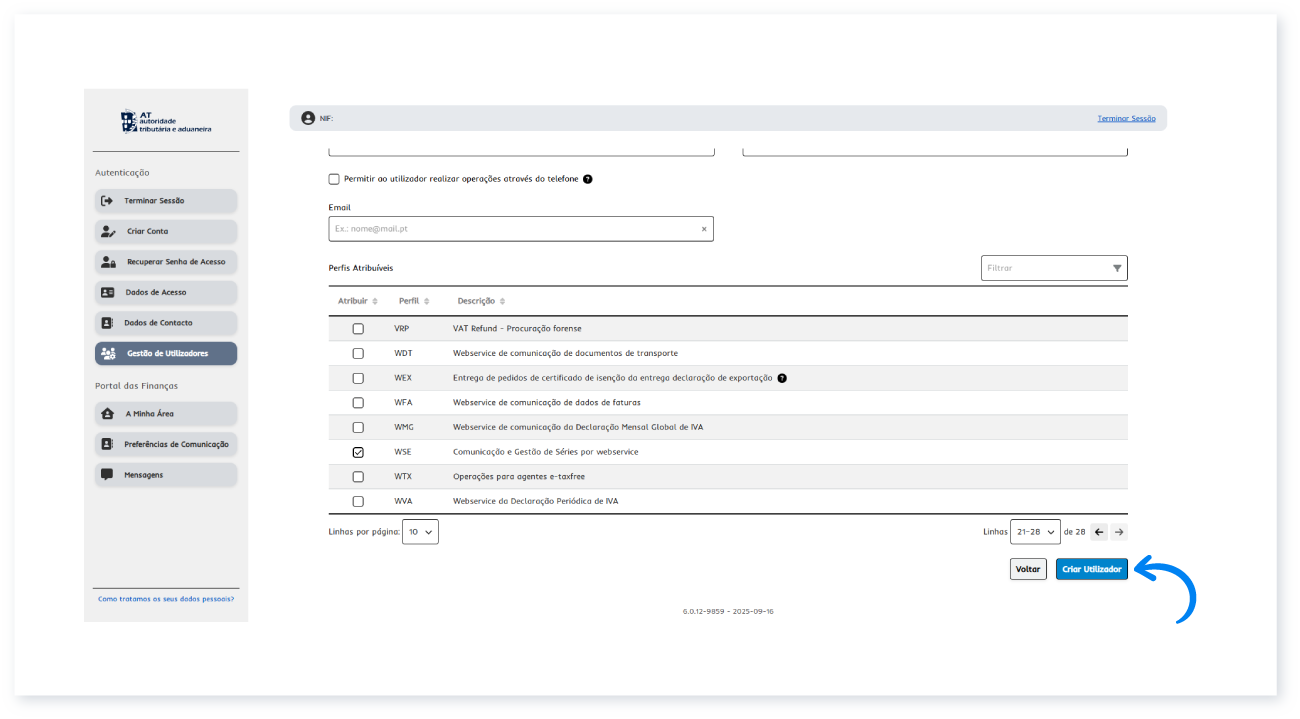Open the Linhas 21-28 range dropdown
This screenshot has height=719, width=1300.
[x=1035, y=532]
